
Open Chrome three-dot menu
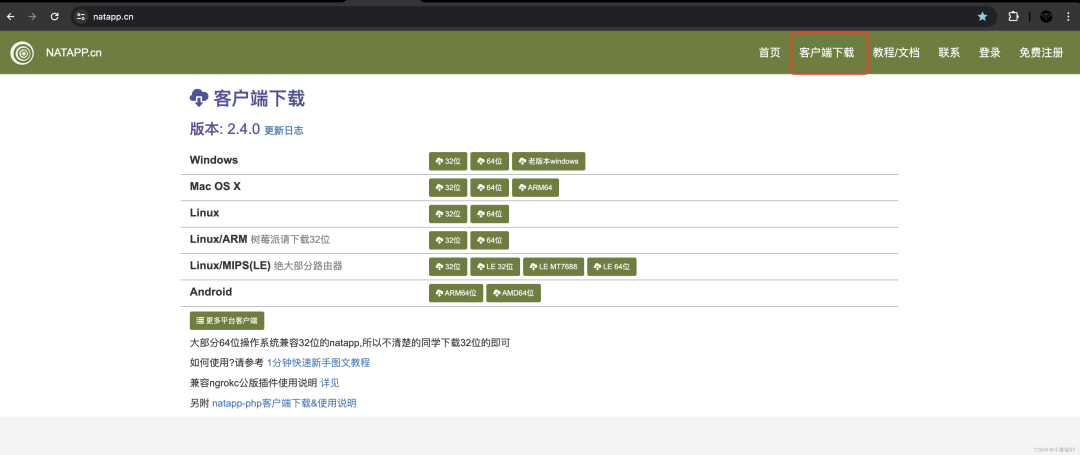(1066, 17)
